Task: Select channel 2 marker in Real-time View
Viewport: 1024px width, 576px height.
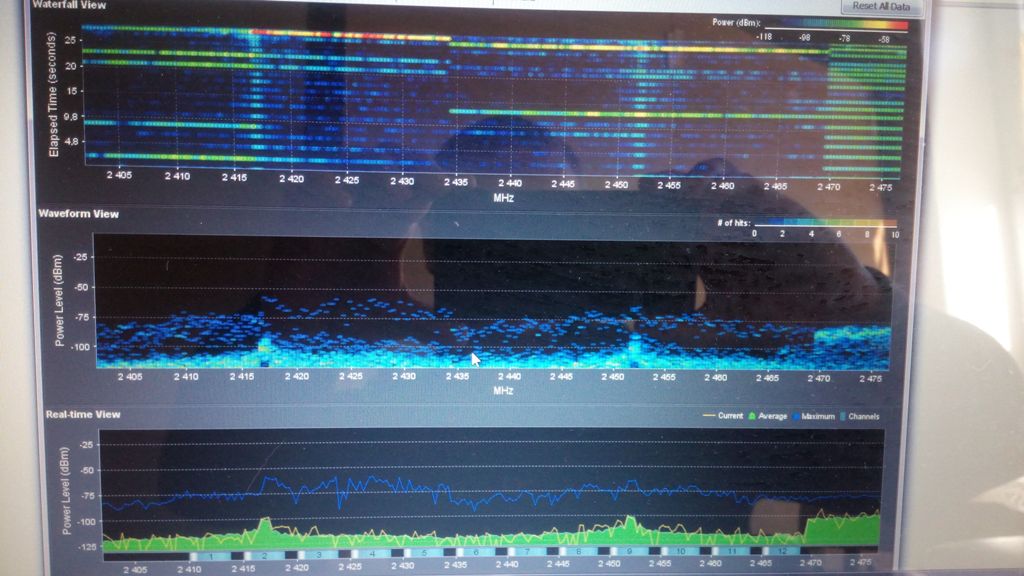Action: click(x=264, y=554)
